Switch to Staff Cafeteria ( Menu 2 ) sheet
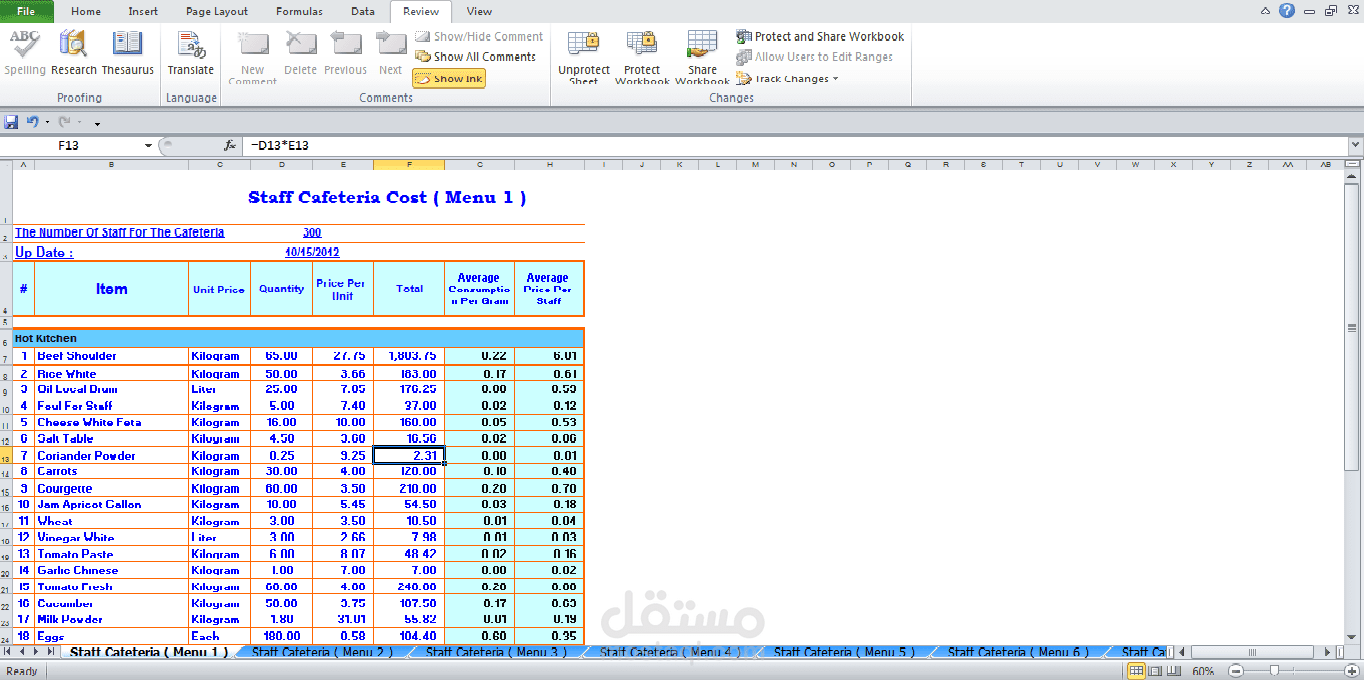This screenshot has height=680, width=1366. pyautogui.click(x=321, y=652)
